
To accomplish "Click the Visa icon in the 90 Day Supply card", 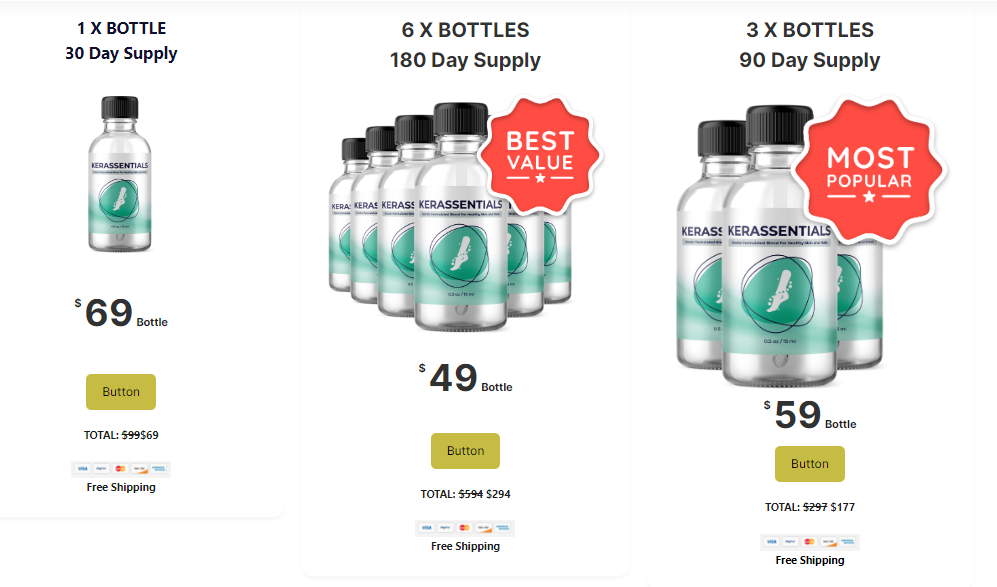I will pyautogui.click(x=772, y=541).
